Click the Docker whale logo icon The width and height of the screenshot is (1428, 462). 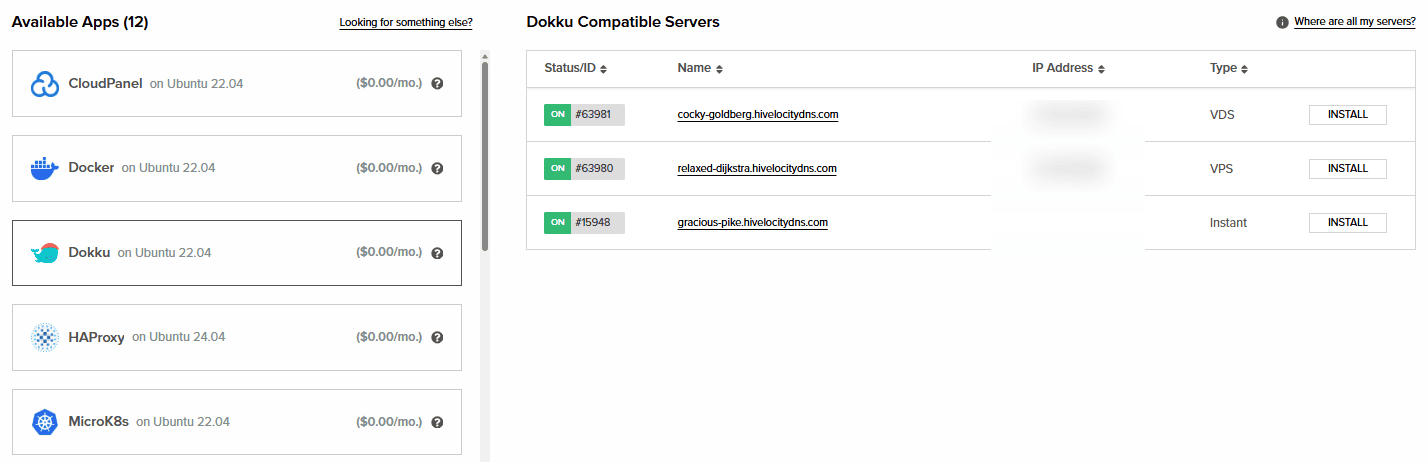click(x=45, y=168)
